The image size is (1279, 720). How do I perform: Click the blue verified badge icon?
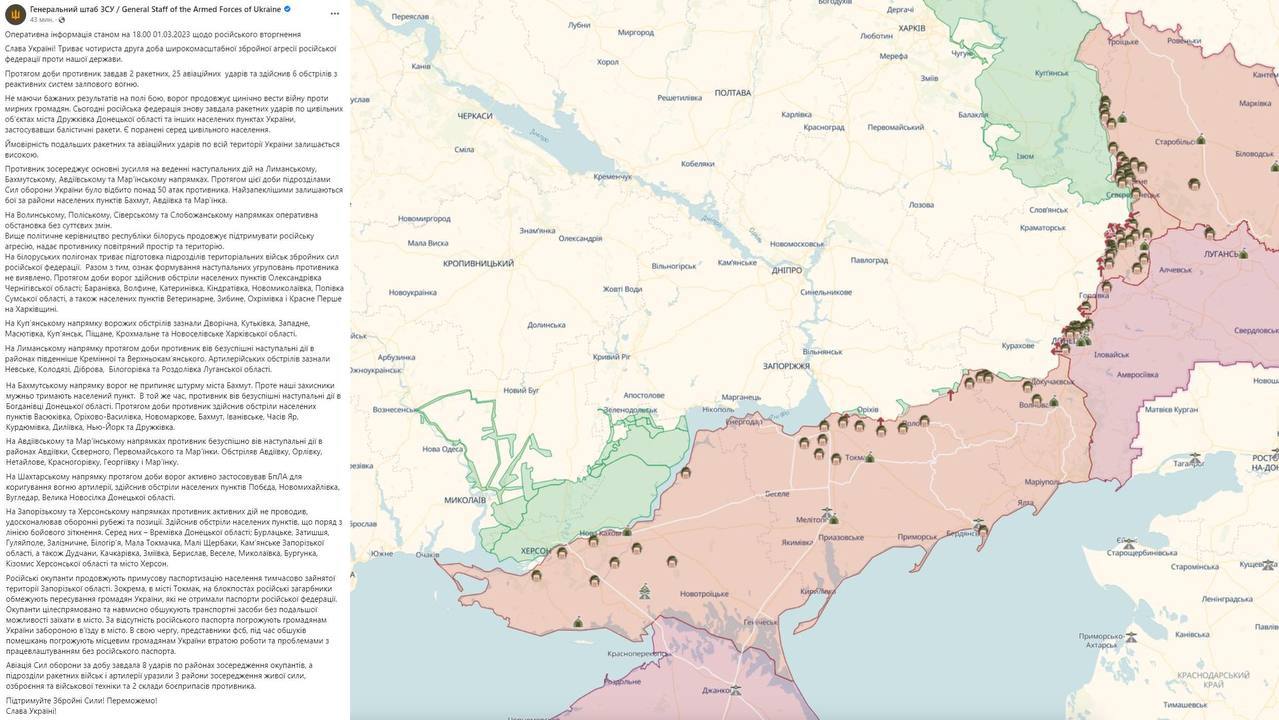pyautogui.click(x=288, y=9)
